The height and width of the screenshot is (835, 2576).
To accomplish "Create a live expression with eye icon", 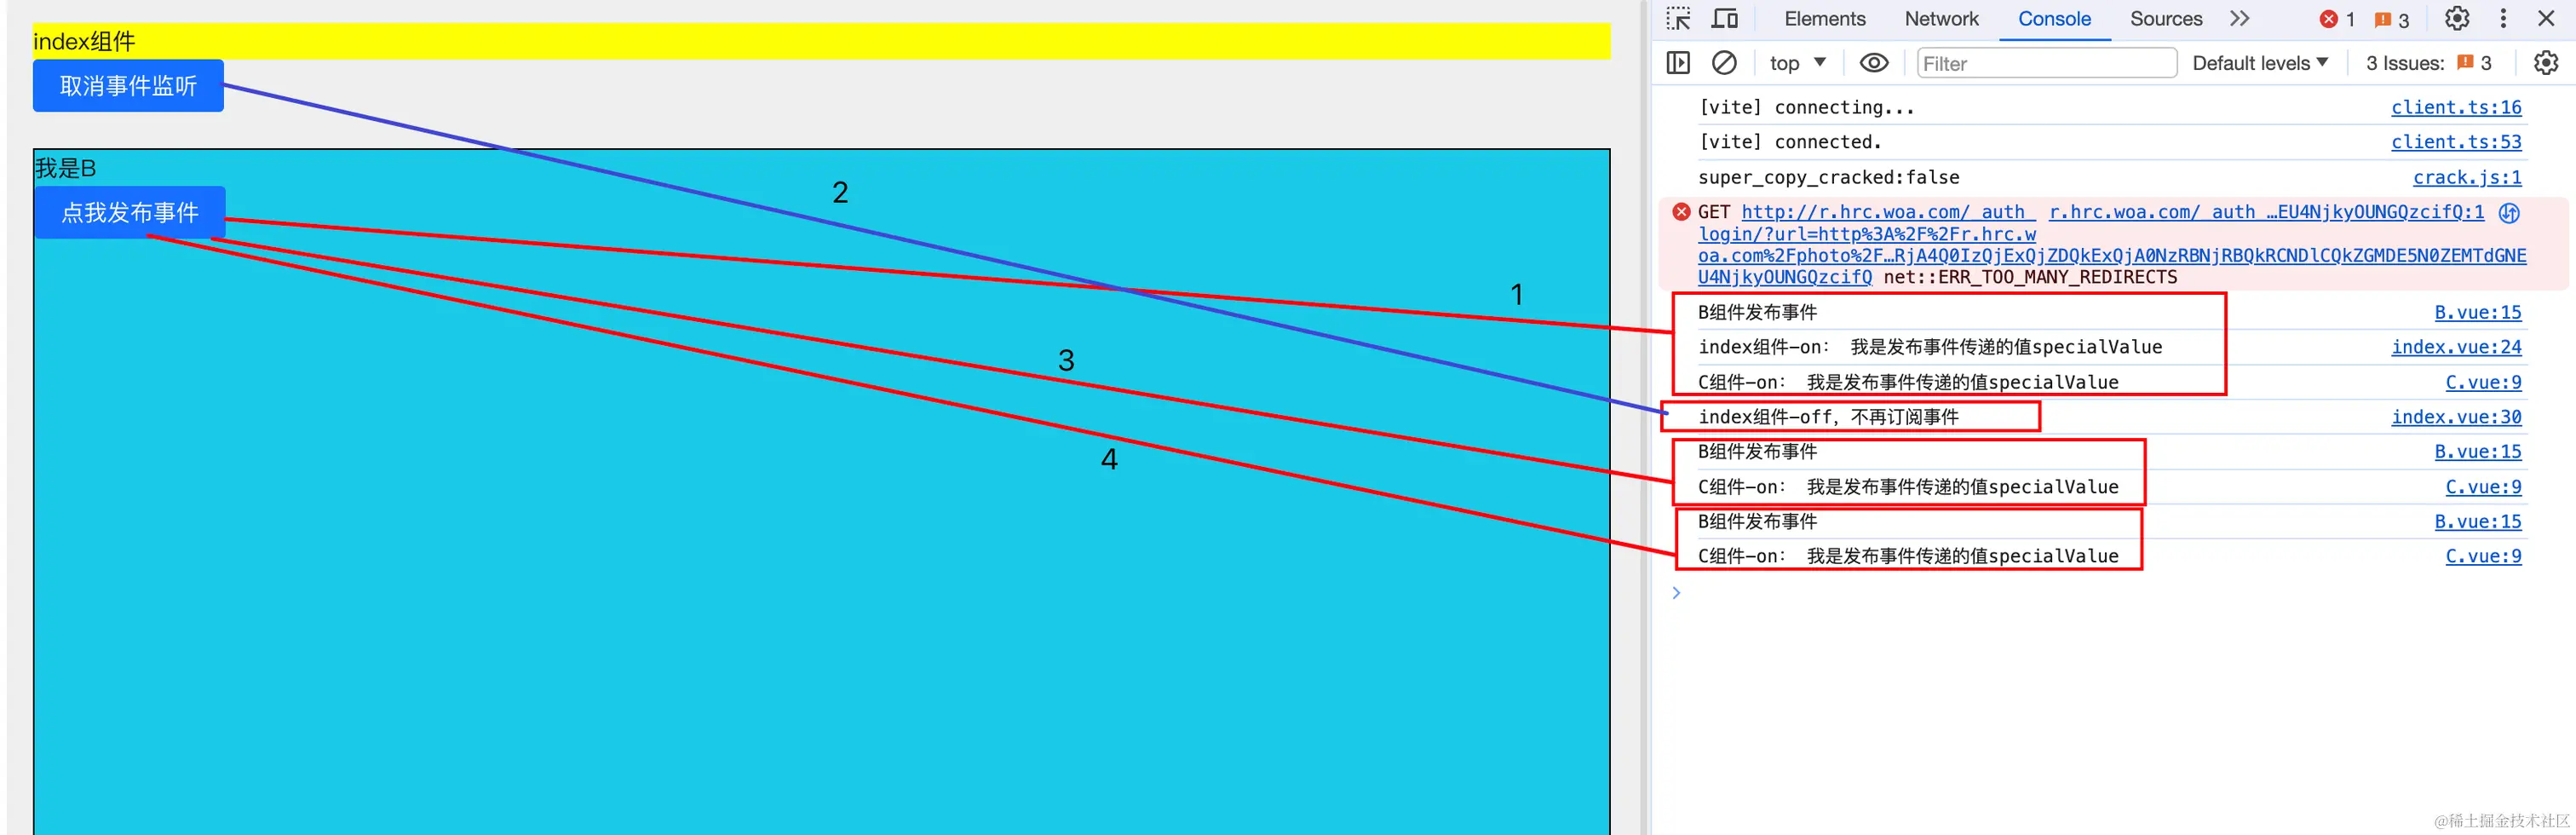I will pos(1873,63).
